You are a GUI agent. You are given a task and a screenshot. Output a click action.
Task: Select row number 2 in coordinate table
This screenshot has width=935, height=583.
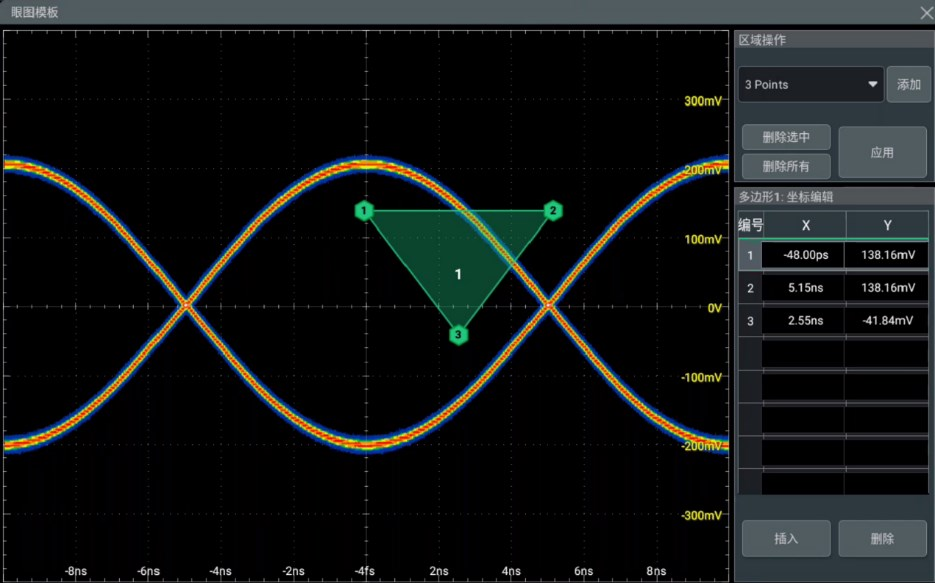[750, 288]
